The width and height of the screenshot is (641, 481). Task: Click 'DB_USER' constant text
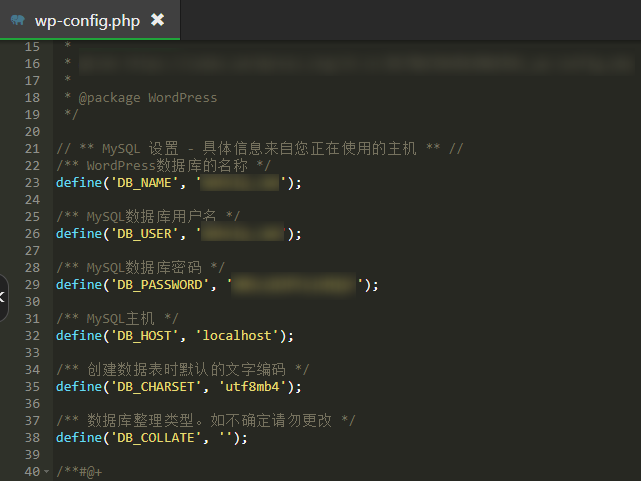[x=144, y=234]
